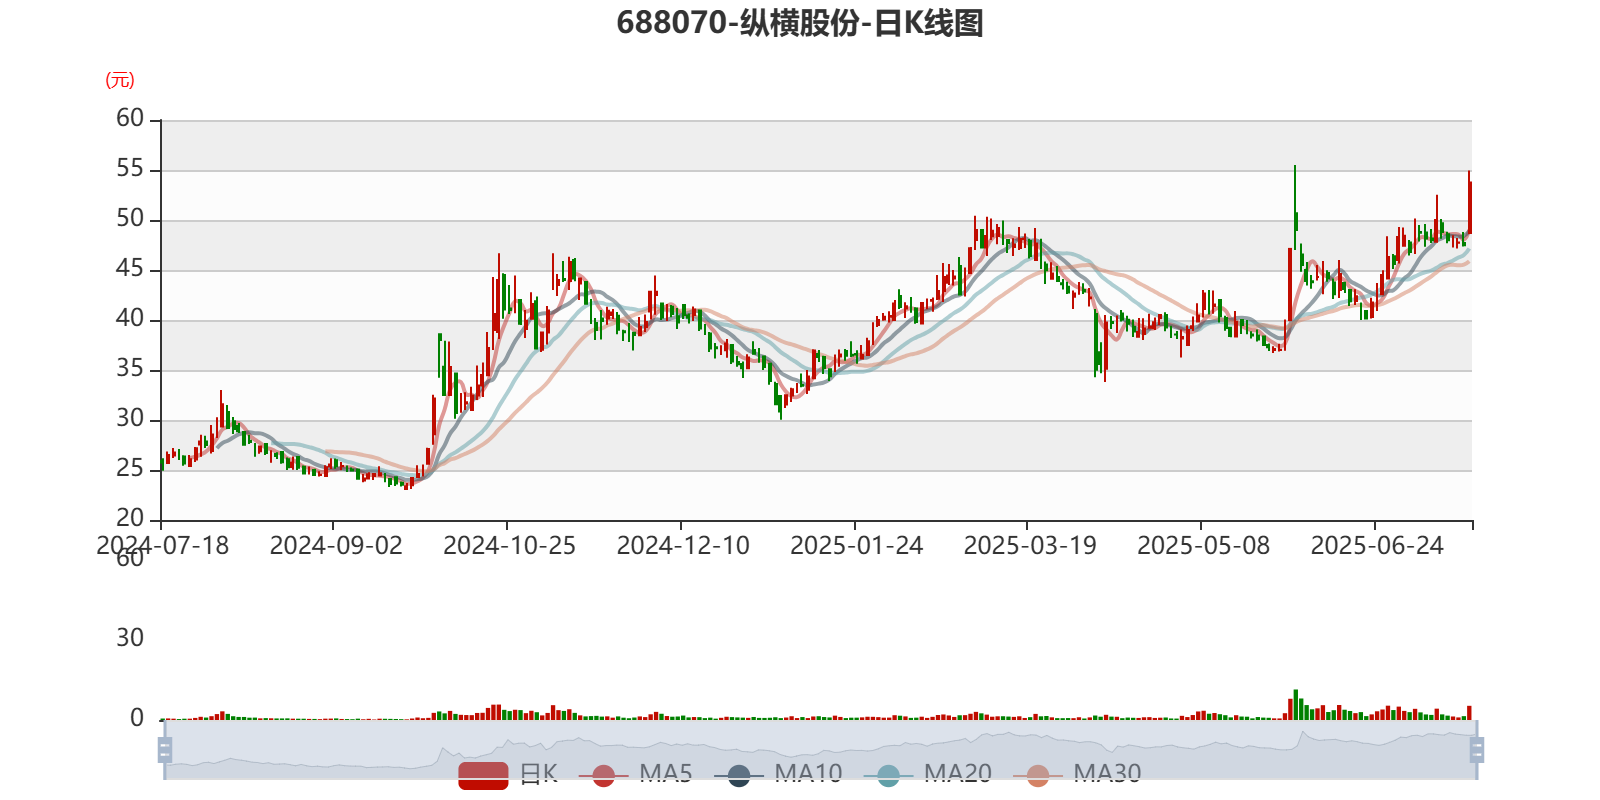Grab the right data zoom slider handle

pyautogui.click(x=1477, y=750)
